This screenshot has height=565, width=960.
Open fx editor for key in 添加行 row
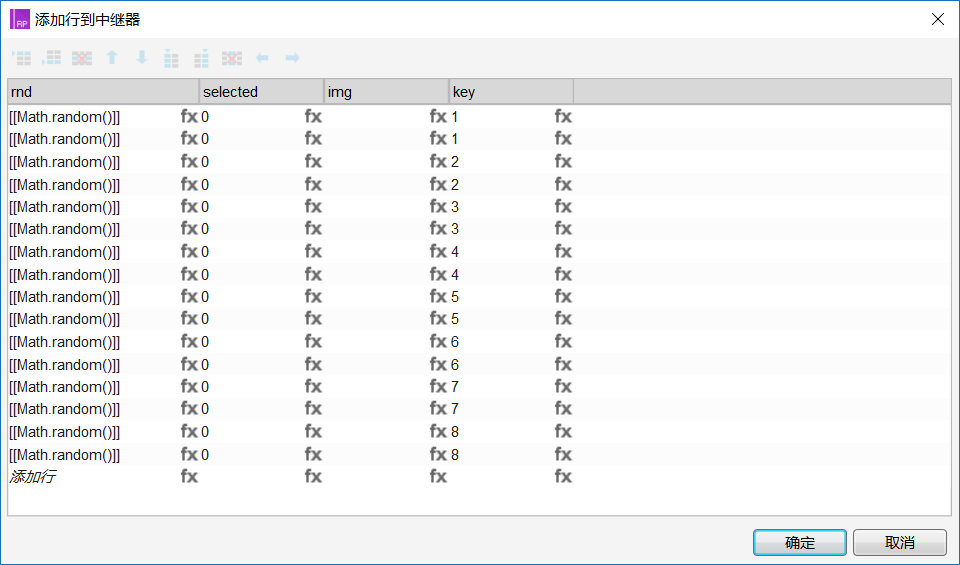point(563,476)
